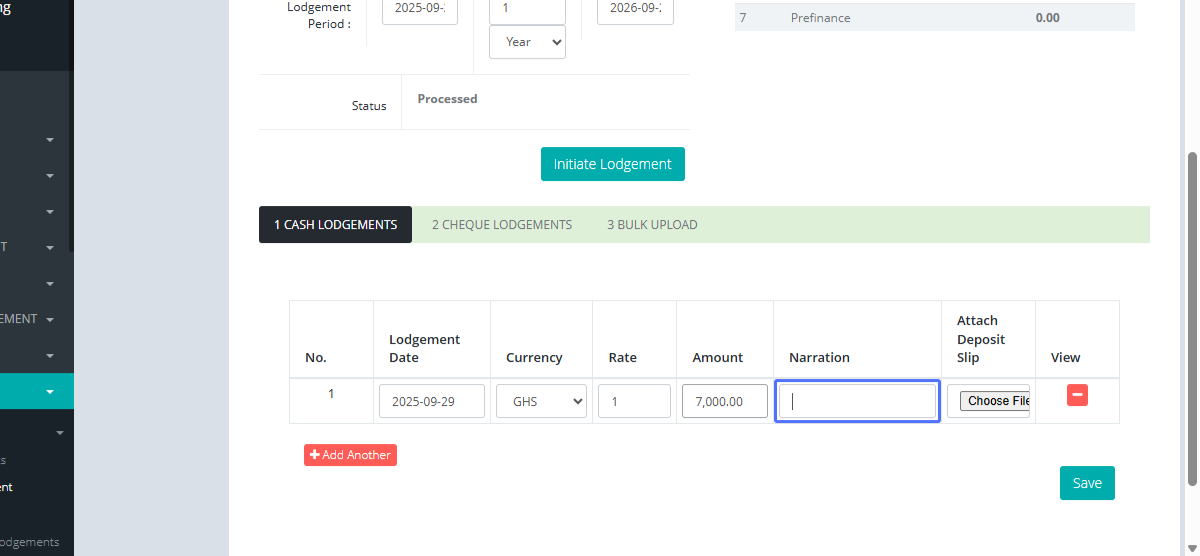Click the Amount field showing 7,000.00
This screenshot has width=1200, height=556.
point(724,401)
